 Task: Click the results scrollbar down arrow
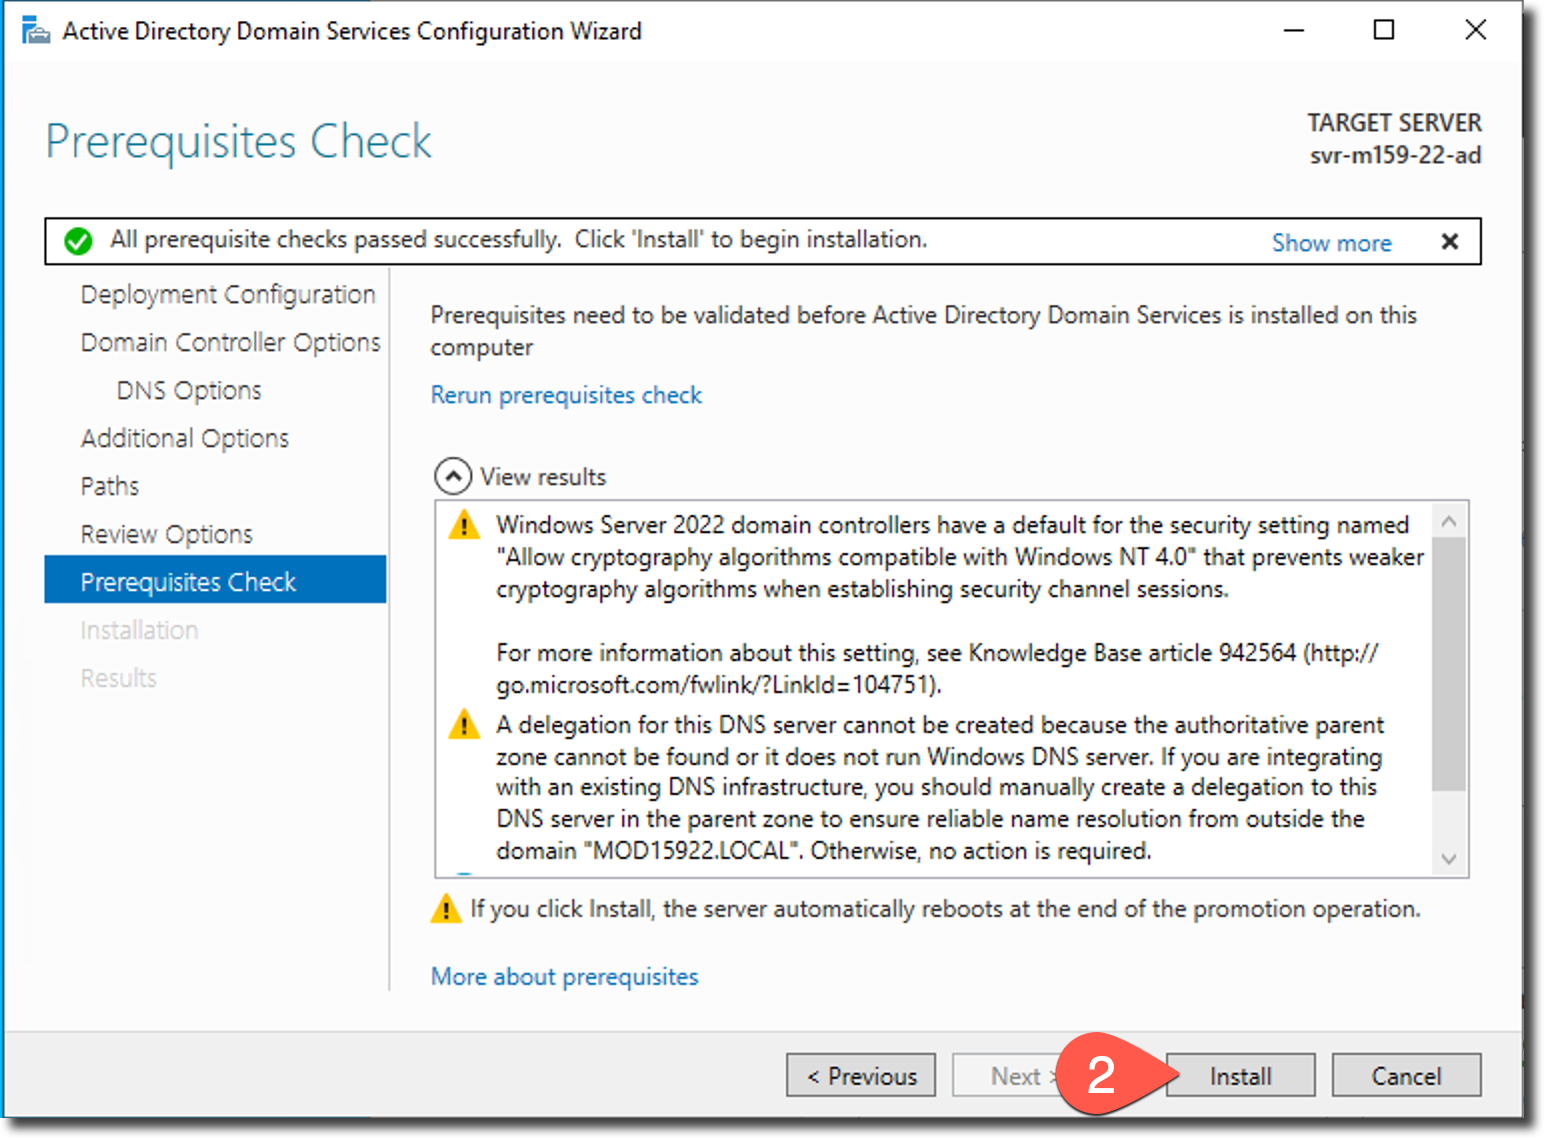coord(1449,859)
